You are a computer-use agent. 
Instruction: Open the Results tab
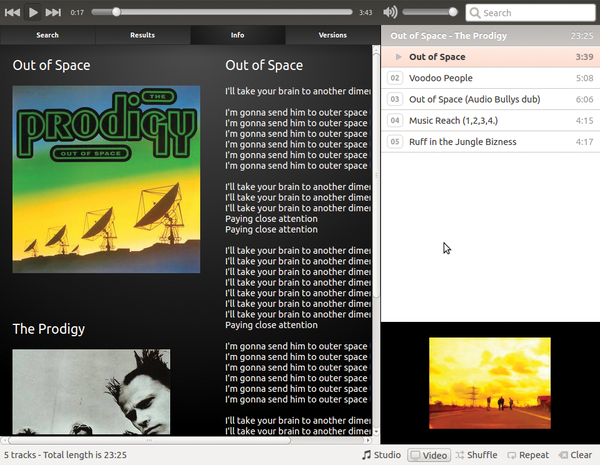[142, 35]
